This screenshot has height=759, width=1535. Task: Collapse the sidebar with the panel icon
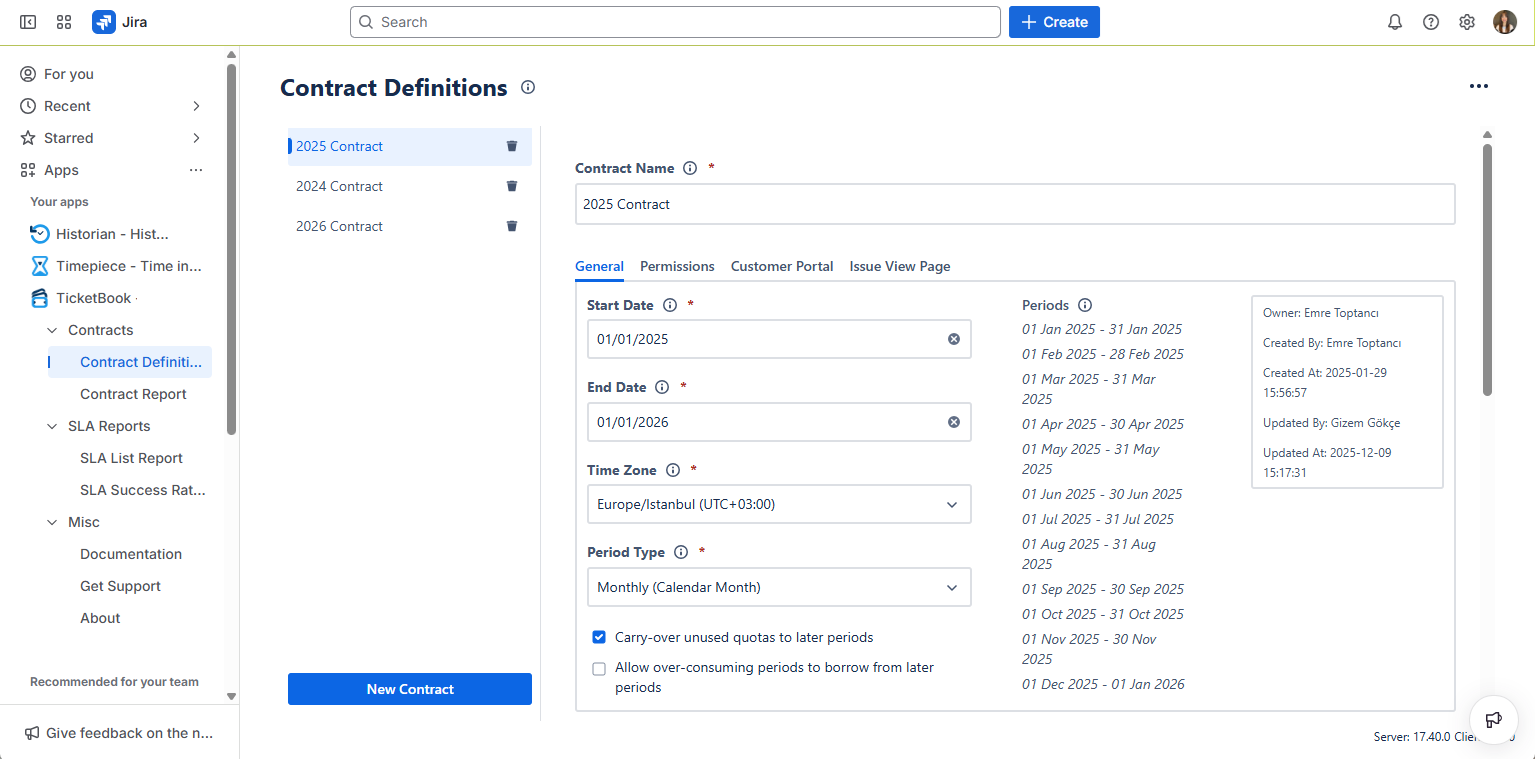[x=28, y=22]
